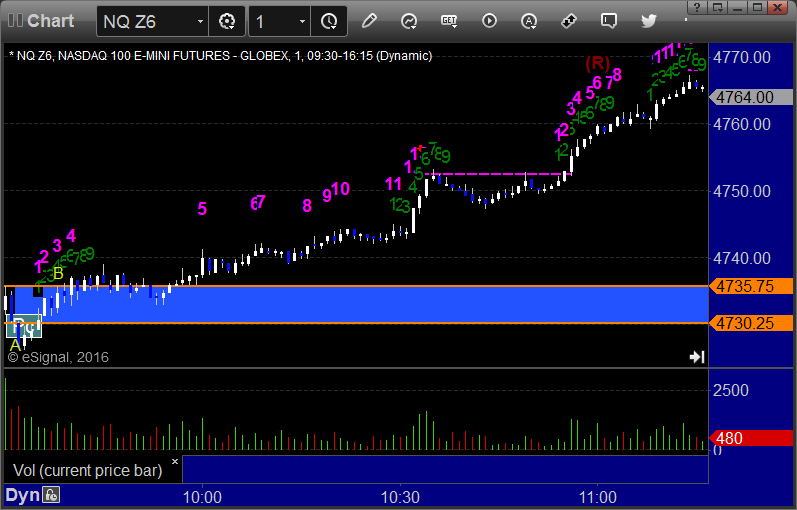
Task: Open the GET studies menu
Action: 449,21
